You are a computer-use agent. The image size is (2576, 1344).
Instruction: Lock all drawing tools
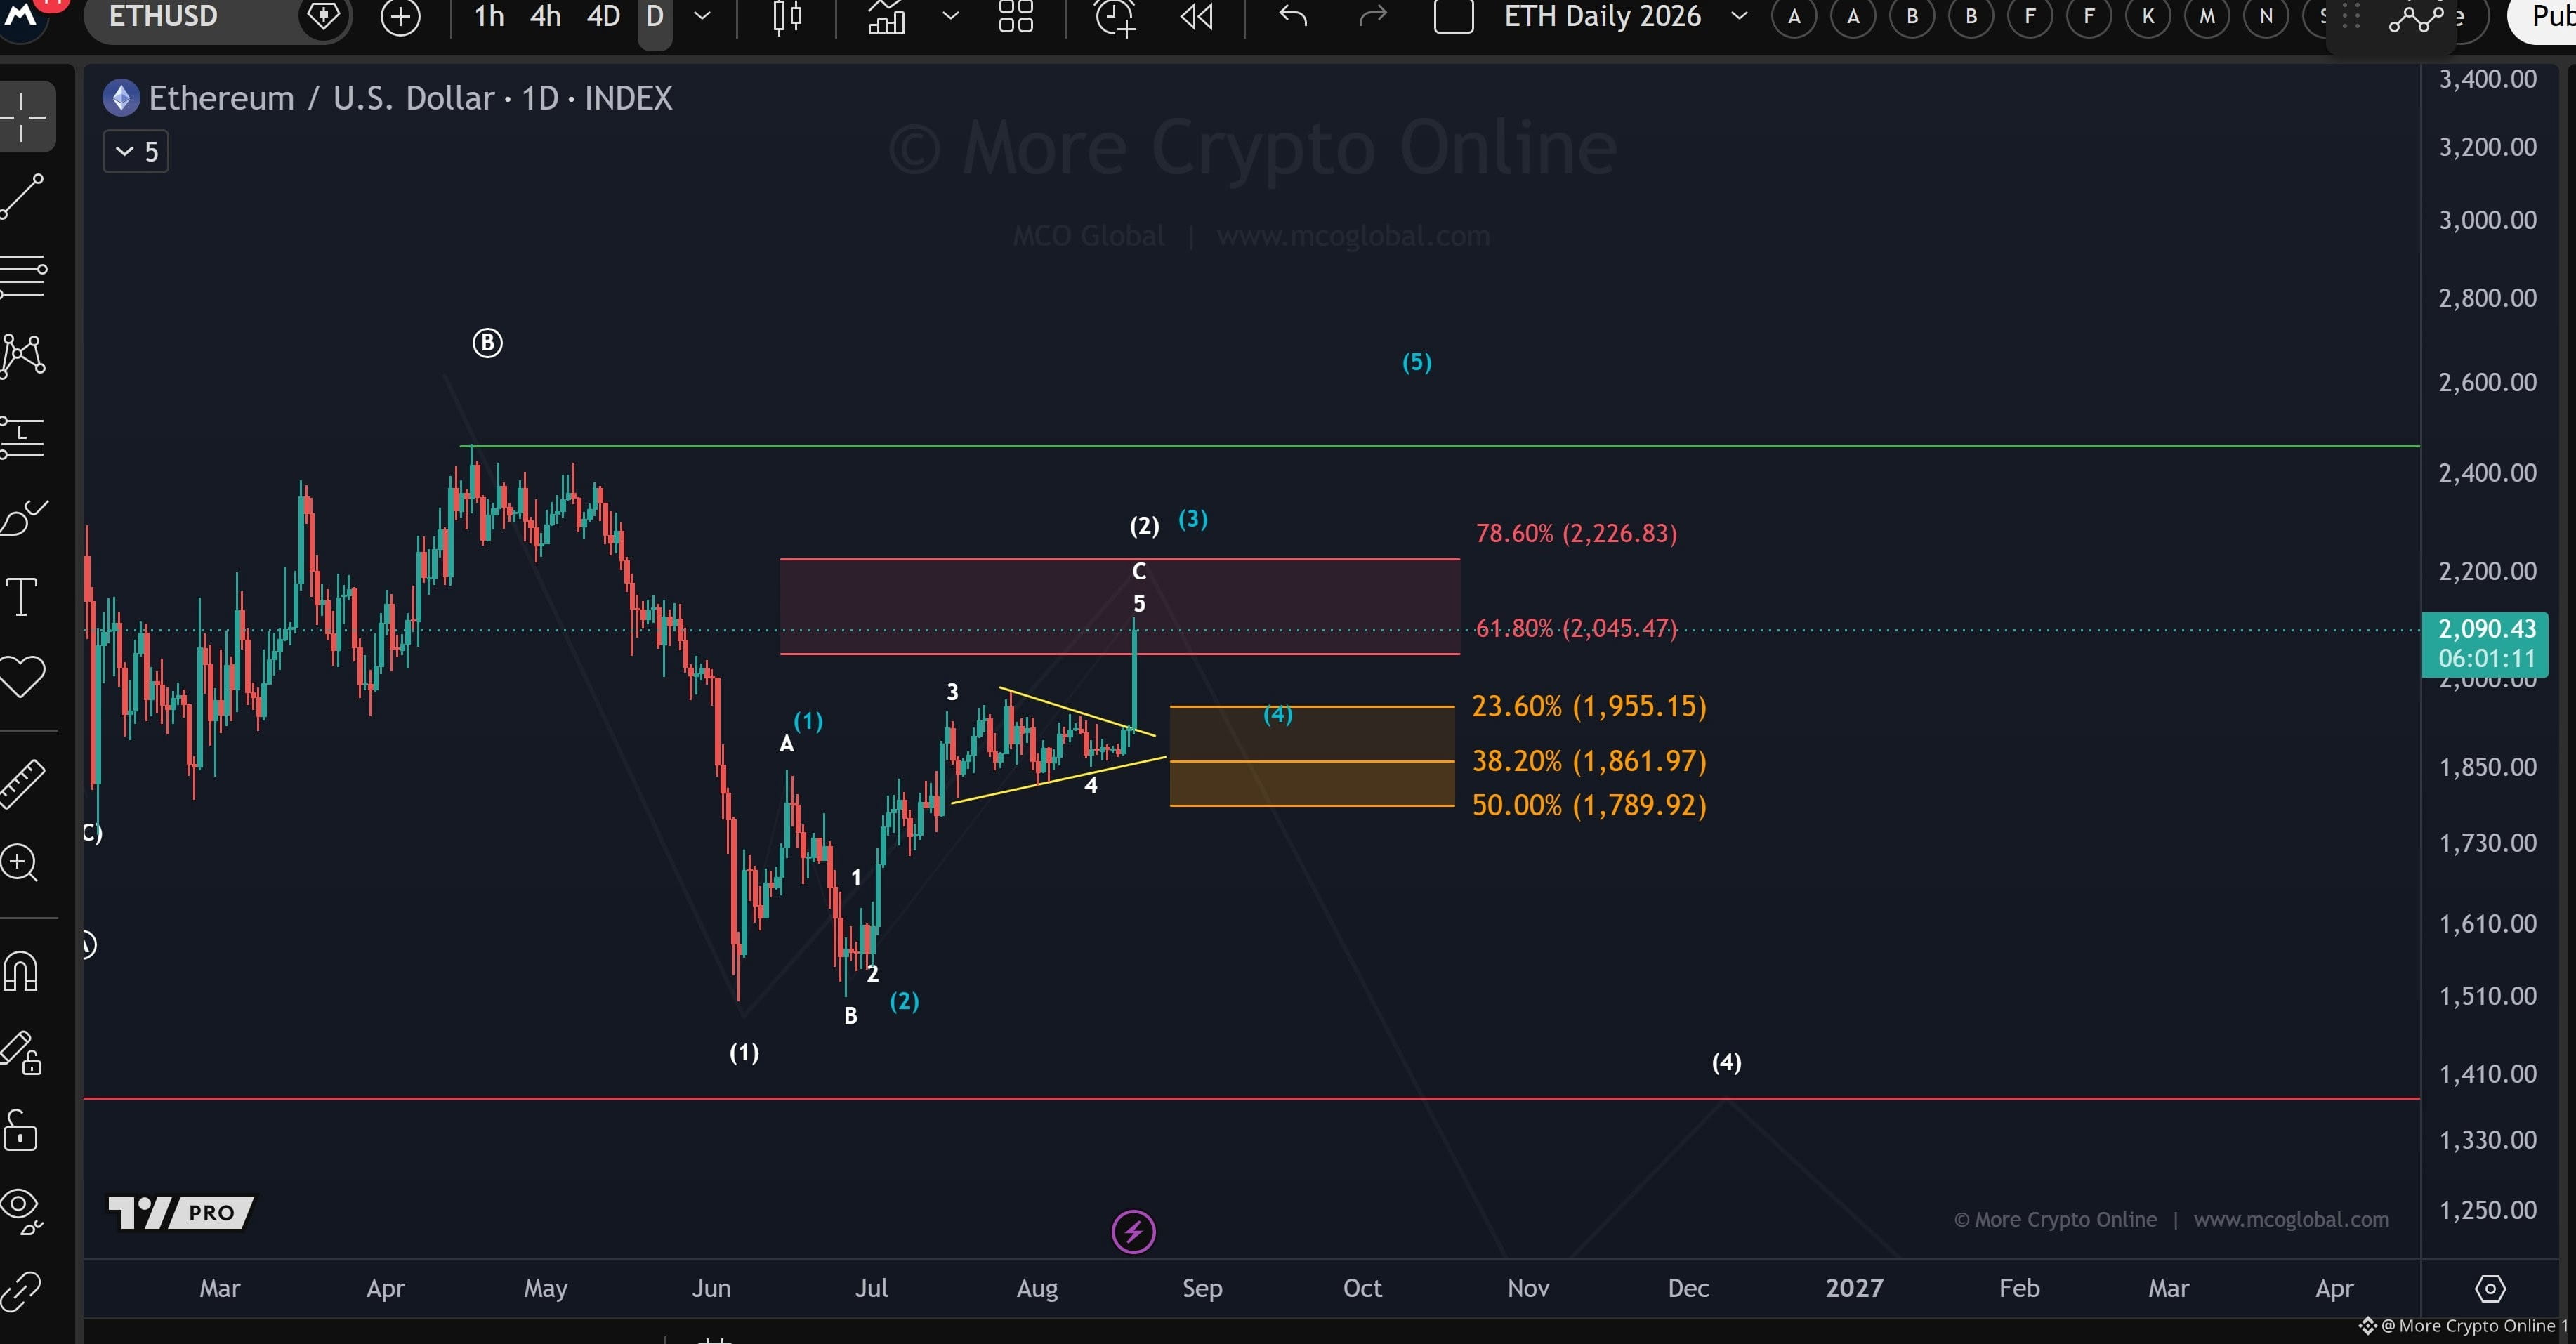(20, 1130)
